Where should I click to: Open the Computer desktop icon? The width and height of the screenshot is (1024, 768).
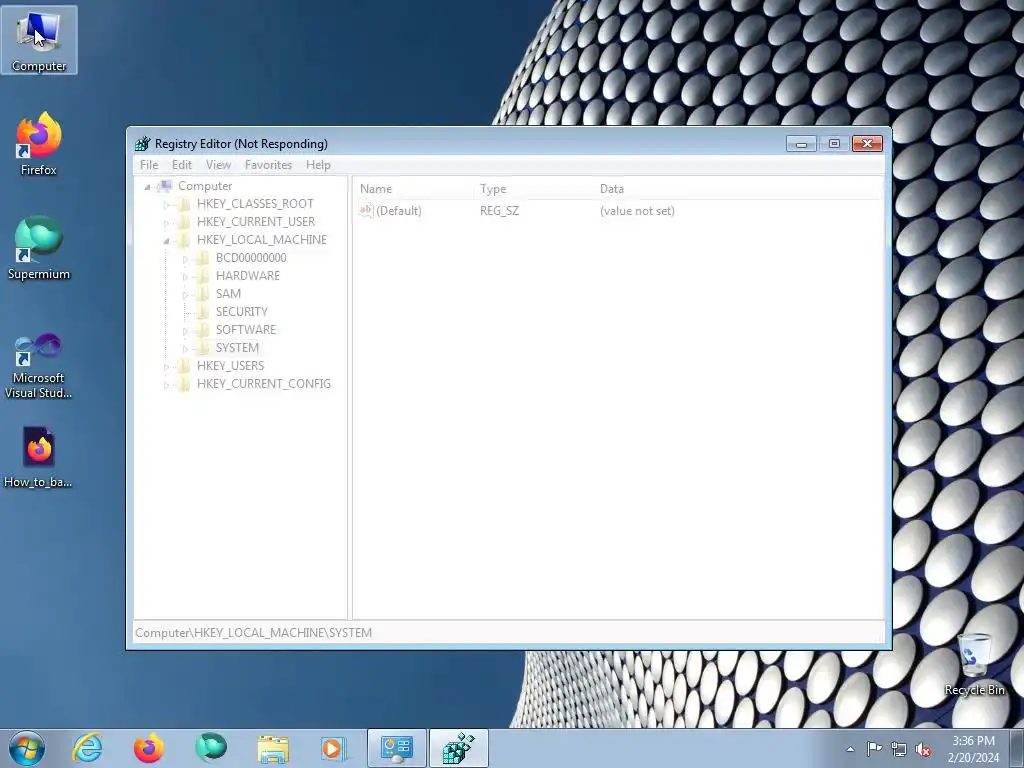click(x=39, y=40)
